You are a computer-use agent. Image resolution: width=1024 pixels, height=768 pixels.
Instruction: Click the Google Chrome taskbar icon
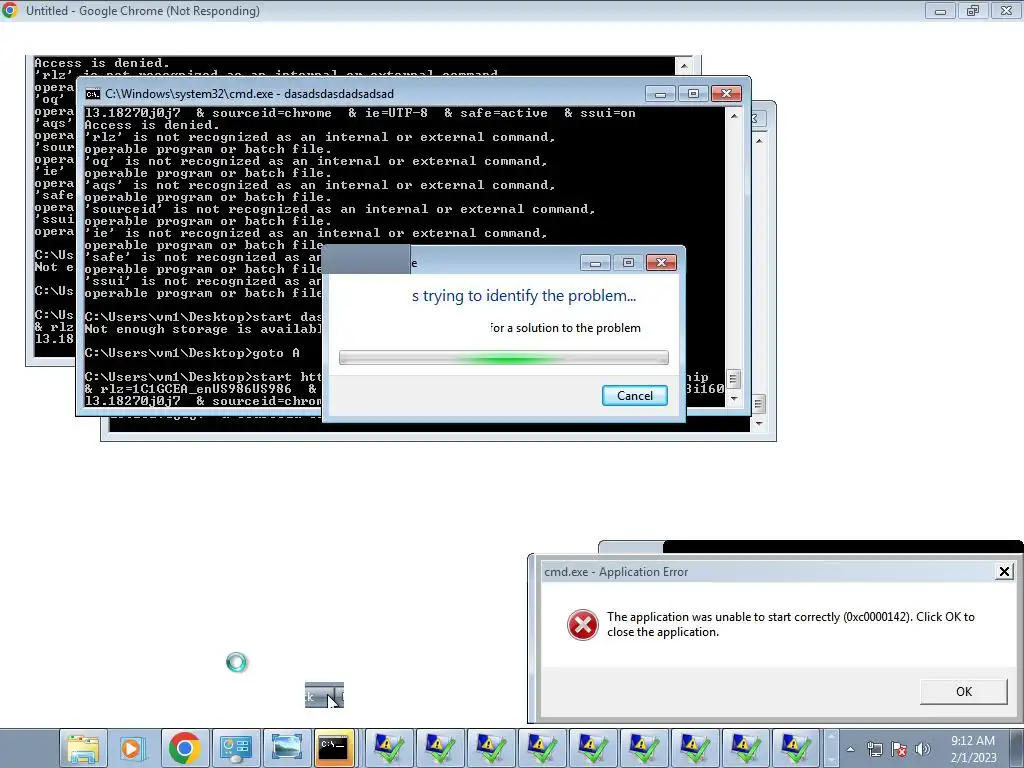[x=184, y=748]
